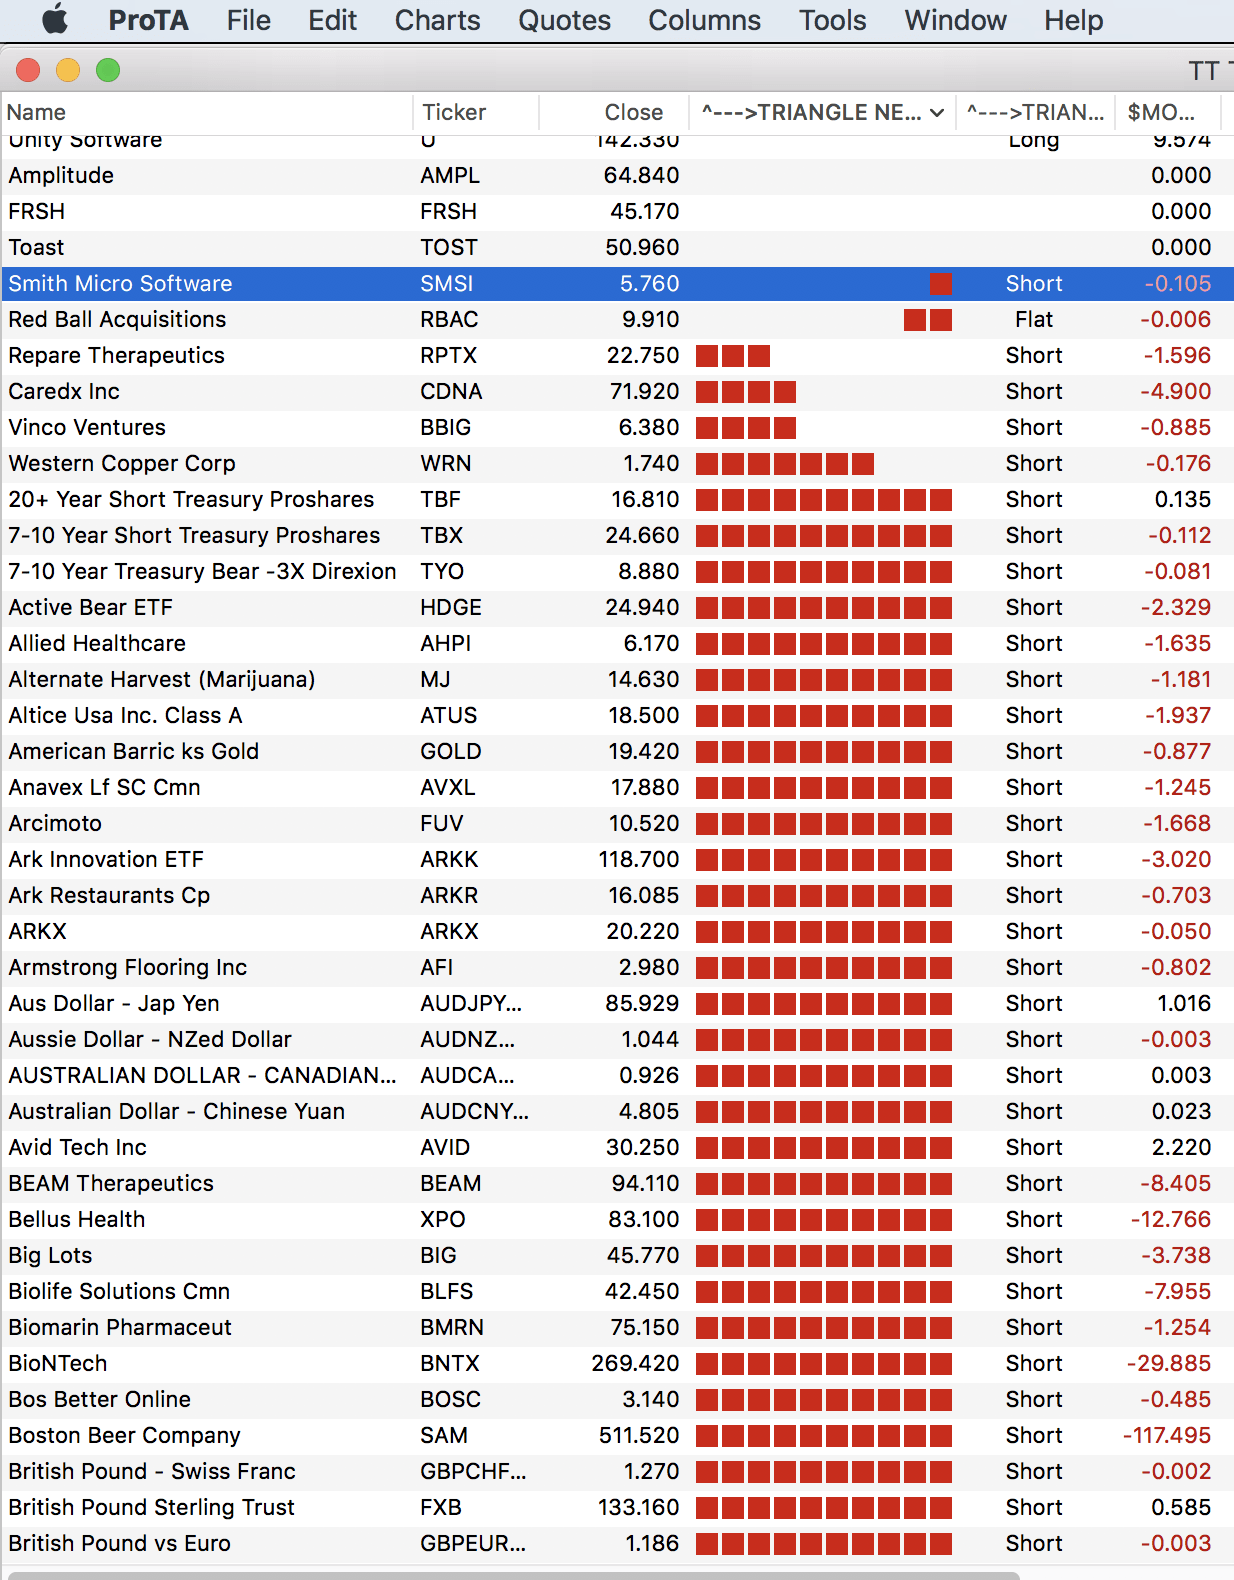Open the Columns menu

(704, 20)
